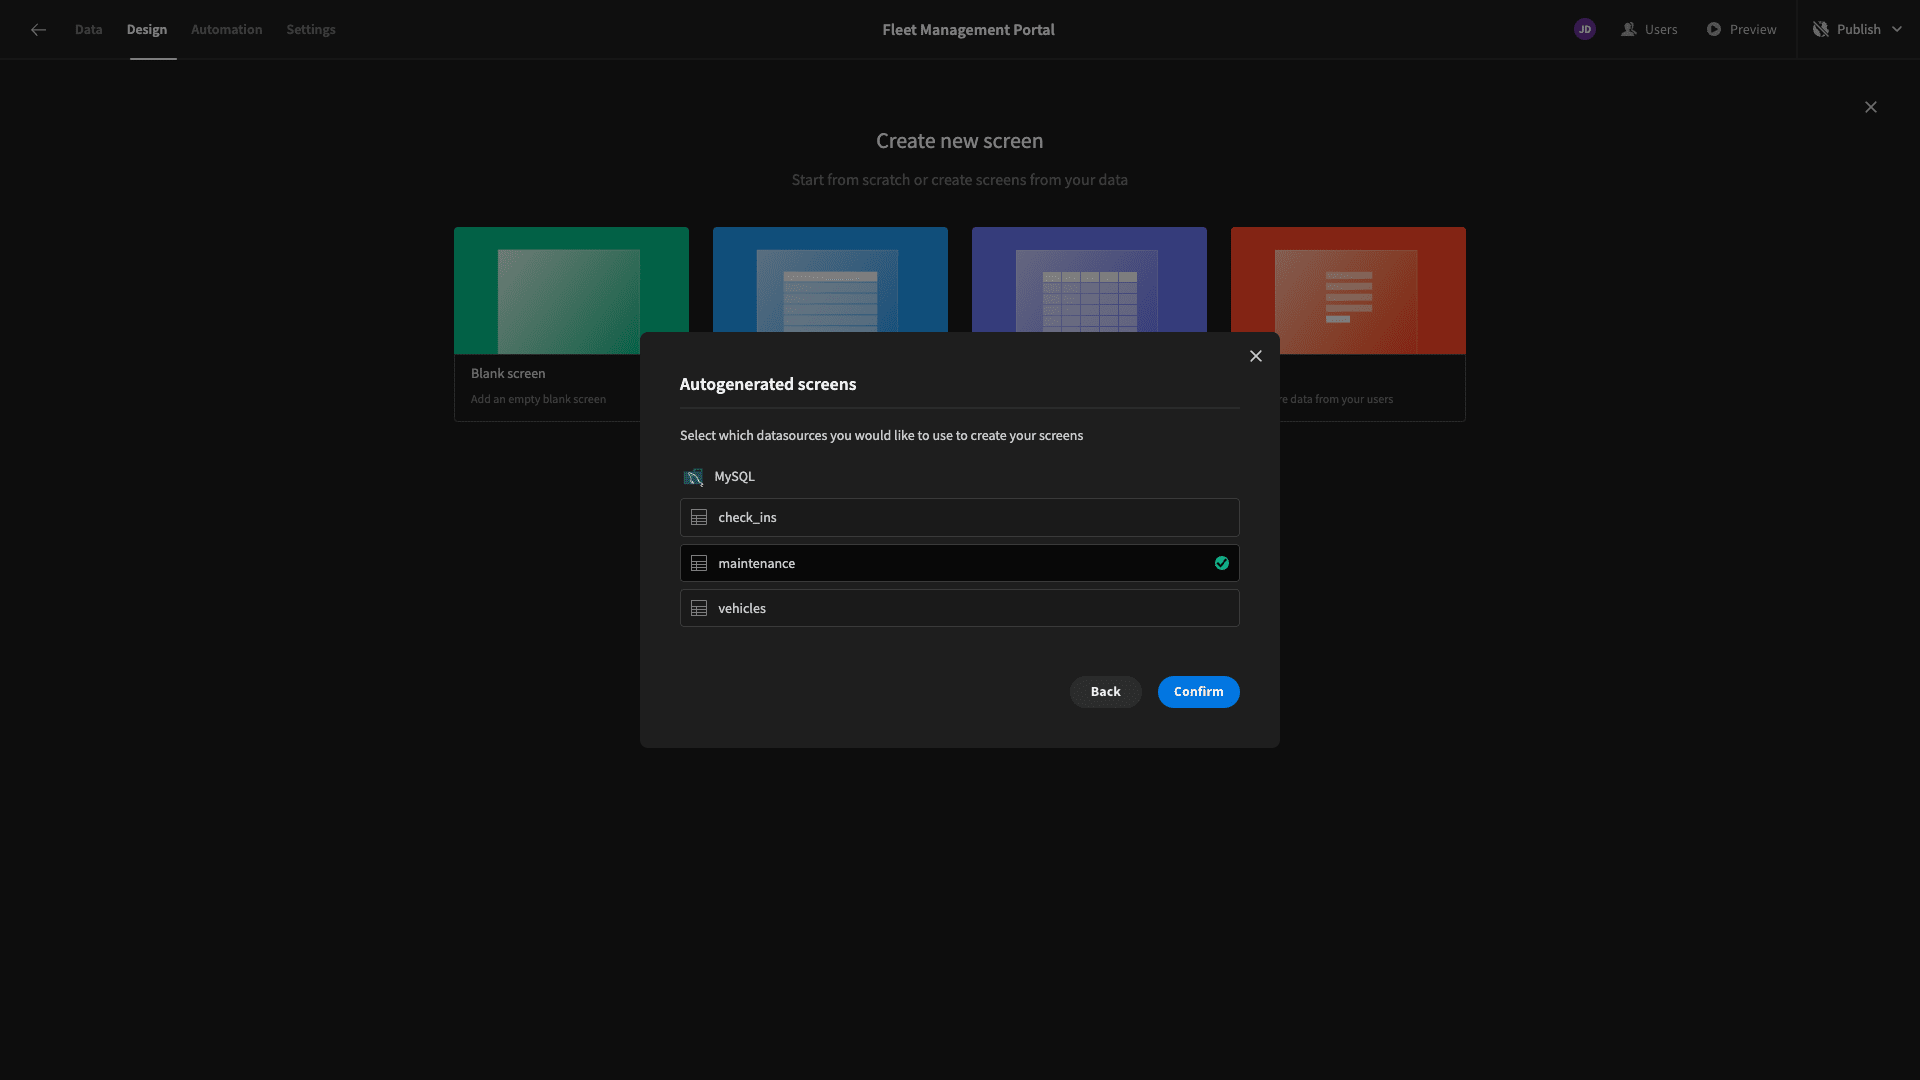
Task: Close the autogenerated screens modal
Action: [1255, 356]
